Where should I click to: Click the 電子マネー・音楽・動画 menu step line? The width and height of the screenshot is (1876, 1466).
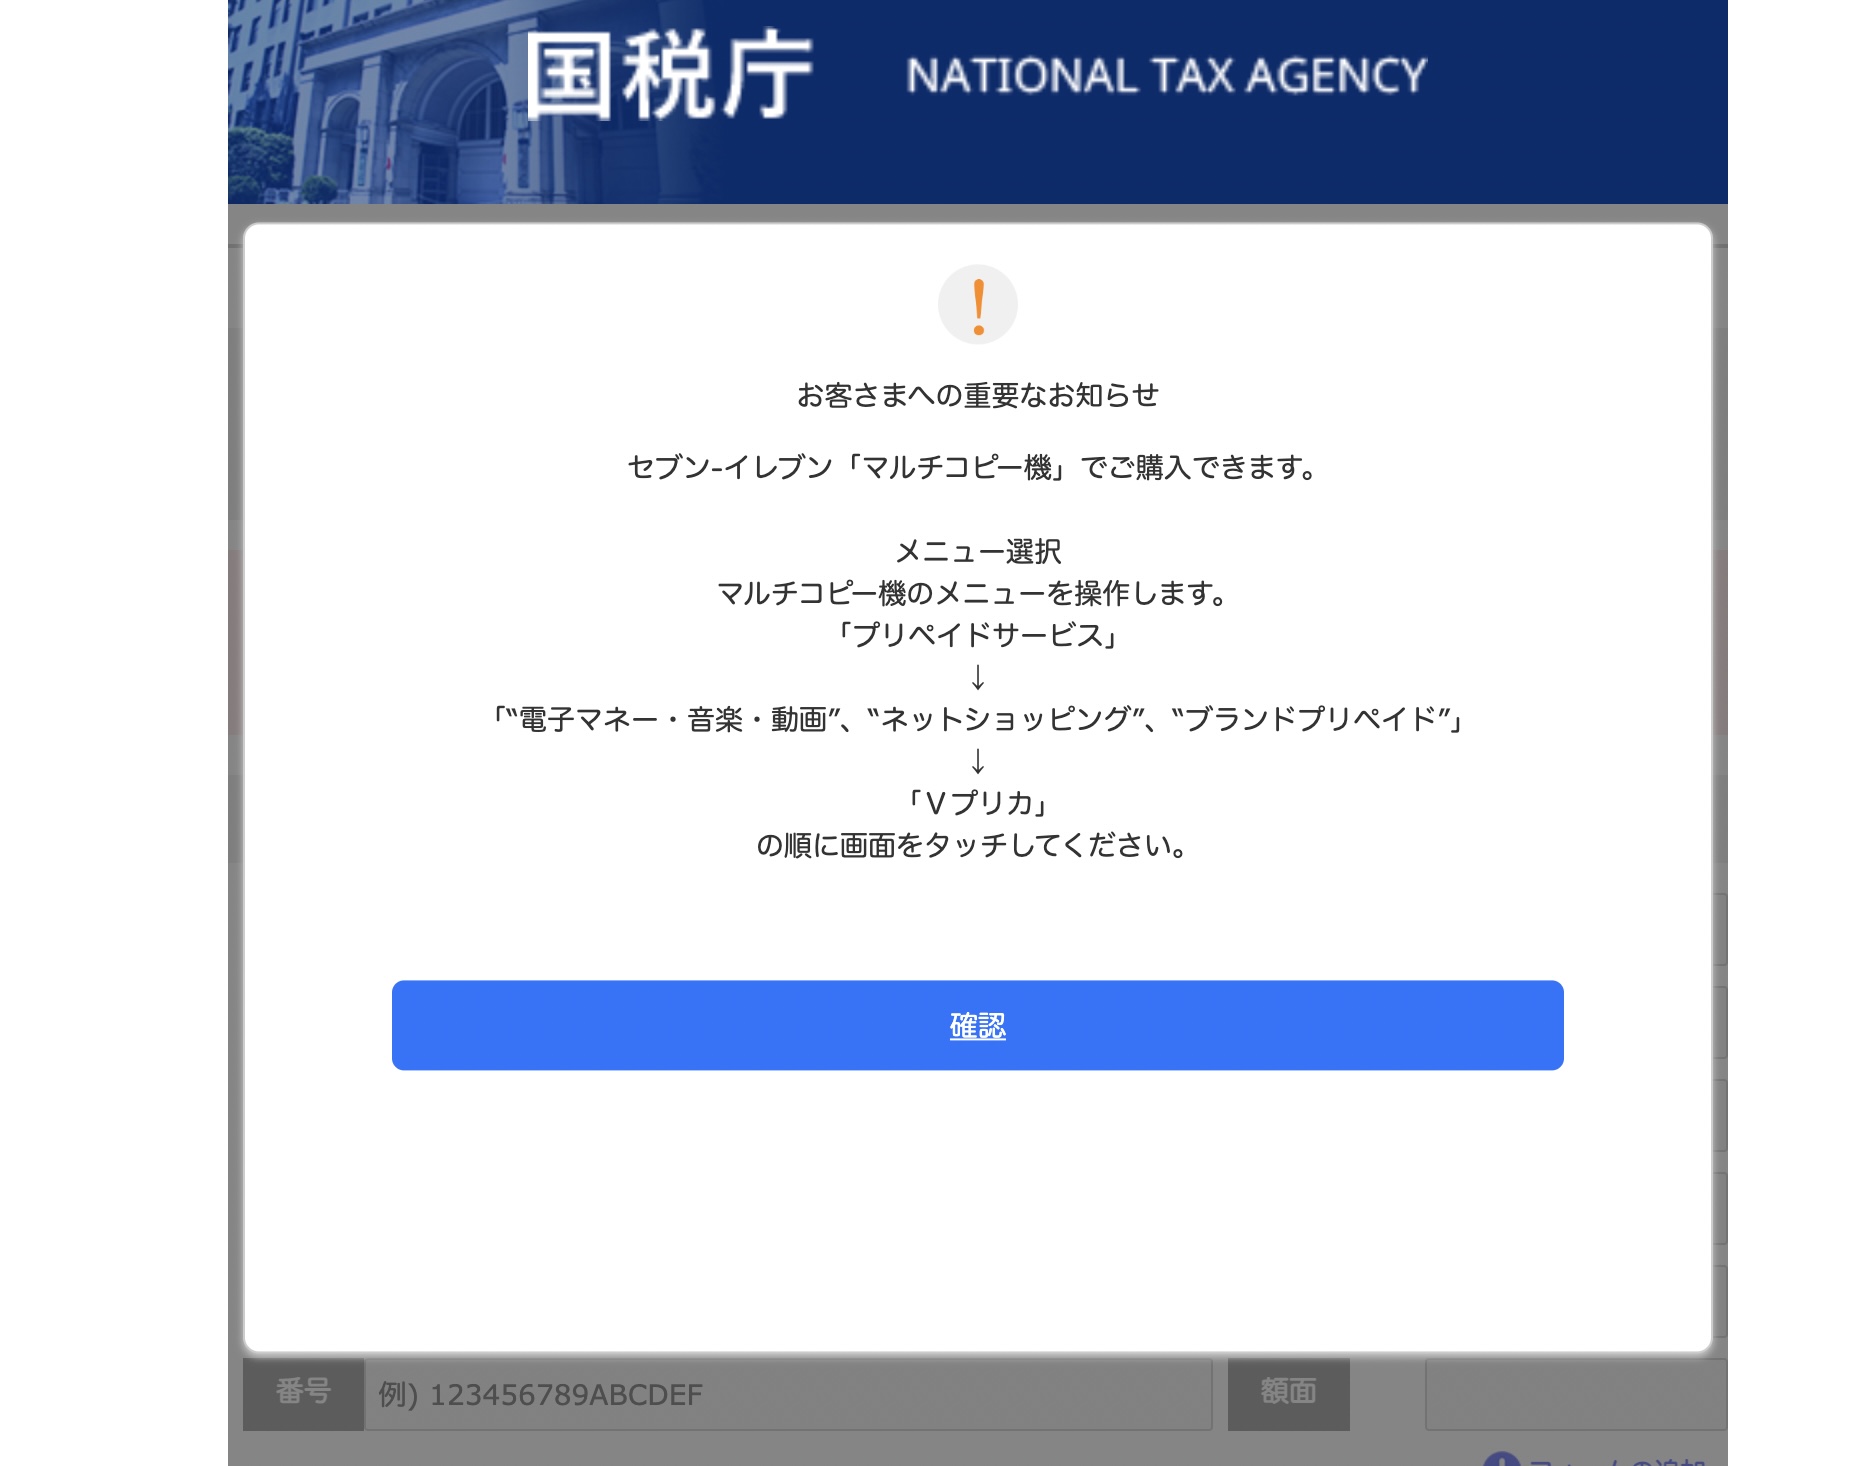coord(978,719)
